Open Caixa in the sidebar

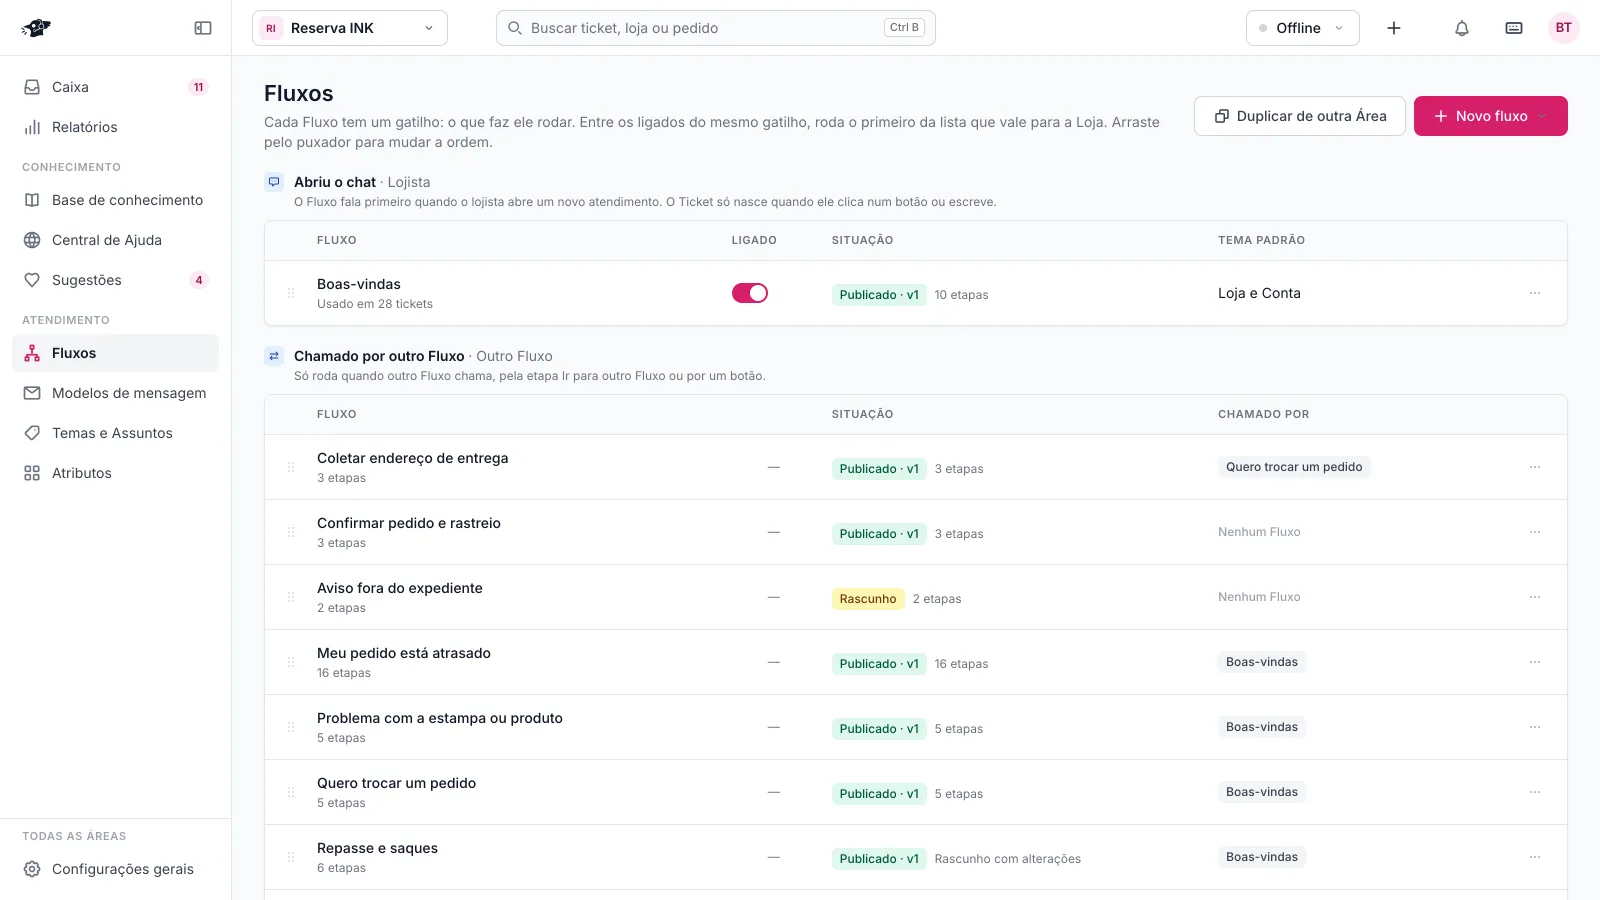tap(116, 87)
